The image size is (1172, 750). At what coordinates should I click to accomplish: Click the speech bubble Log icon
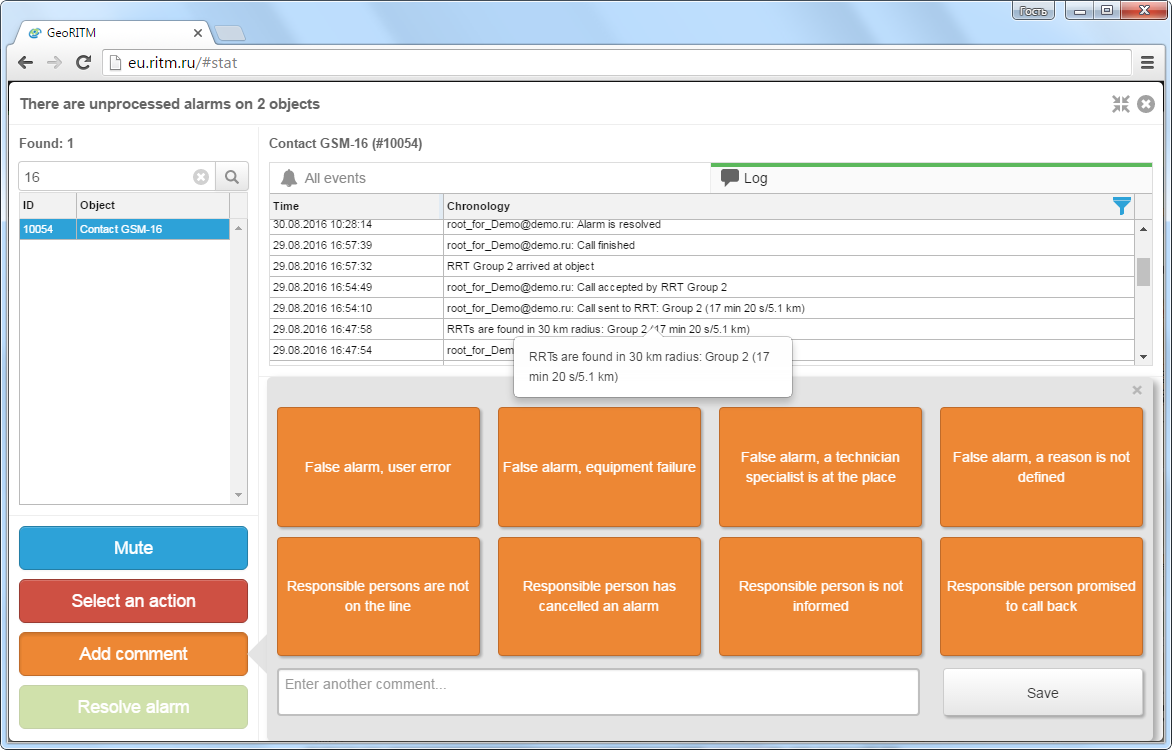(730, 178)
